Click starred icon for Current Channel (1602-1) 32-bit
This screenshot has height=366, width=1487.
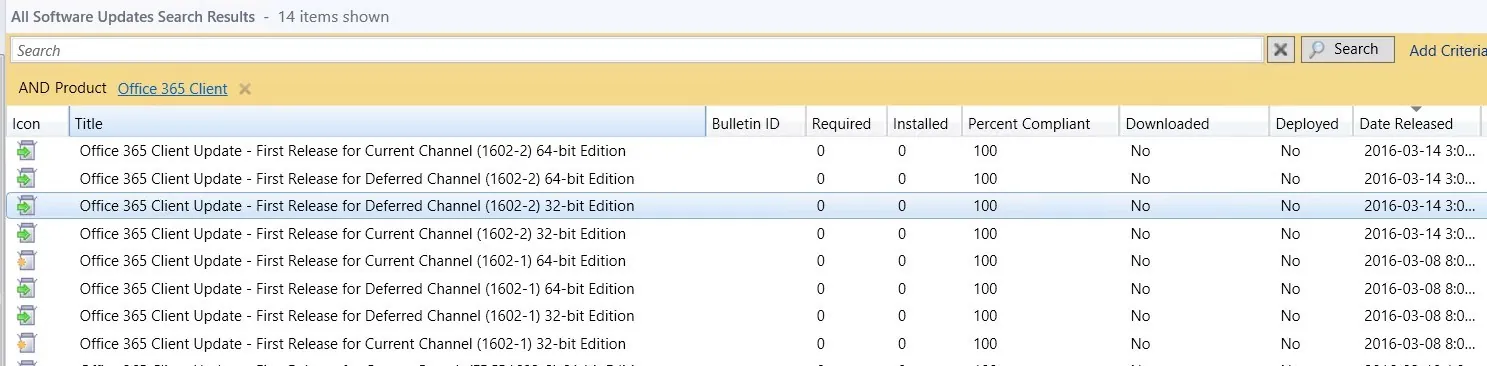[x=26, y=343]
